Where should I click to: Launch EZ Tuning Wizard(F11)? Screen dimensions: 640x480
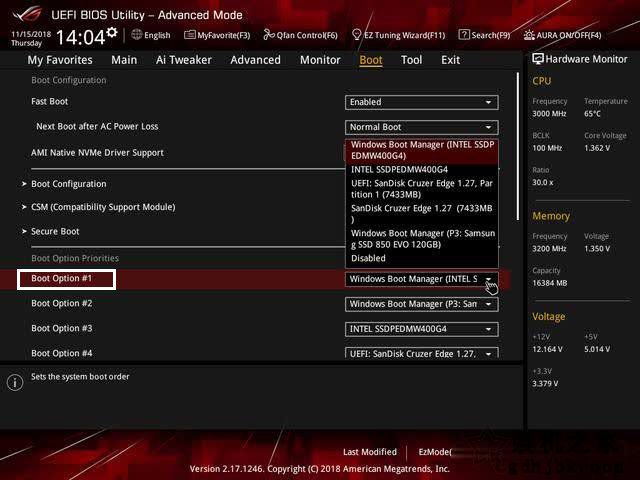[398, 35]
